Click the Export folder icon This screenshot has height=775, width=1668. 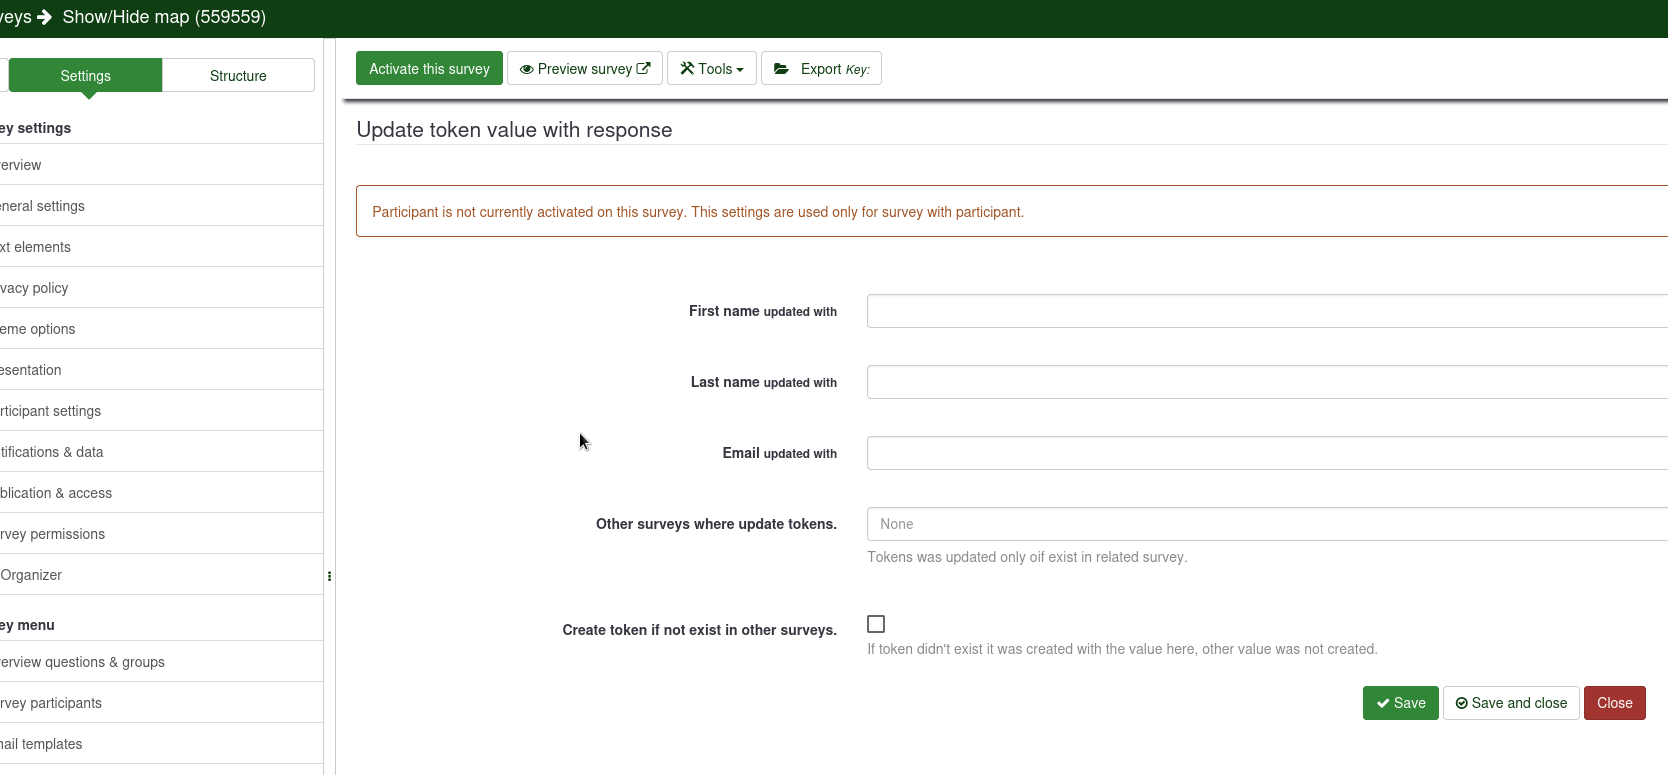tap(782, 69)
